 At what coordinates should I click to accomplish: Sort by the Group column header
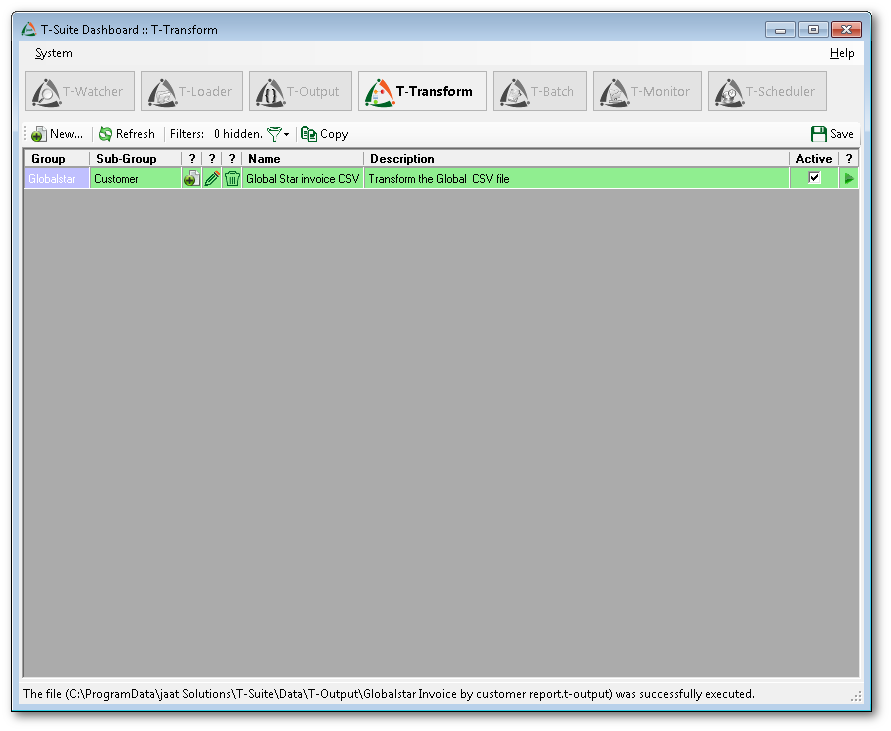56,159
